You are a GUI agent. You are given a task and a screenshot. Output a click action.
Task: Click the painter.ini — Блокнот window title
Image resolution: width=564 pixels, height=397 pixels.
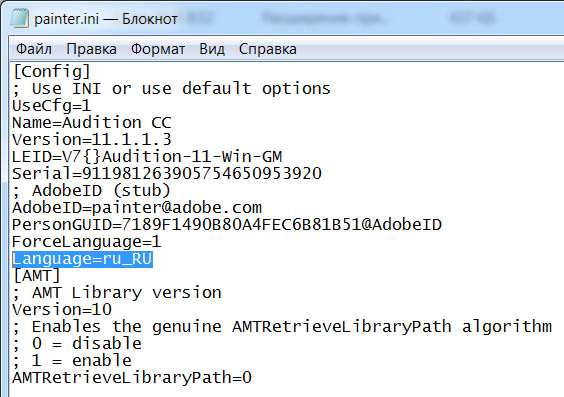(106, 19)
